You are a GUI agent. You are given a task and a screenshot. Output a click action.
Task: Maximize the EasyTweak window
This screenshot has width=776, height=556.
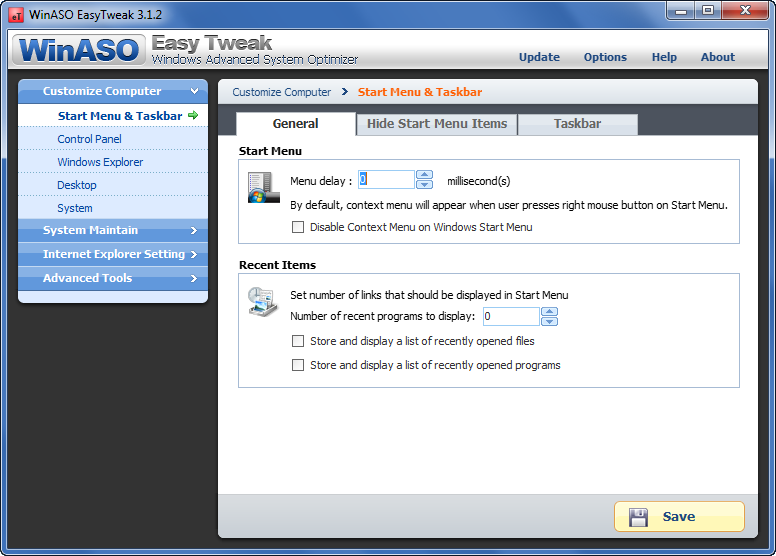tap(708, 10)
